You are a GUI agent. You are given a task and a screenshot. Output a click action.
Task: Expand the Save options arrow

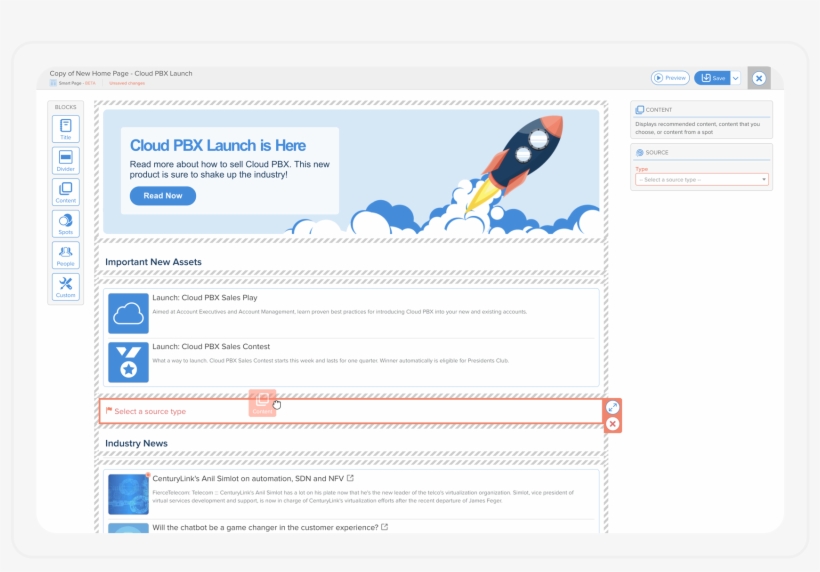click(x=736, y=78)
